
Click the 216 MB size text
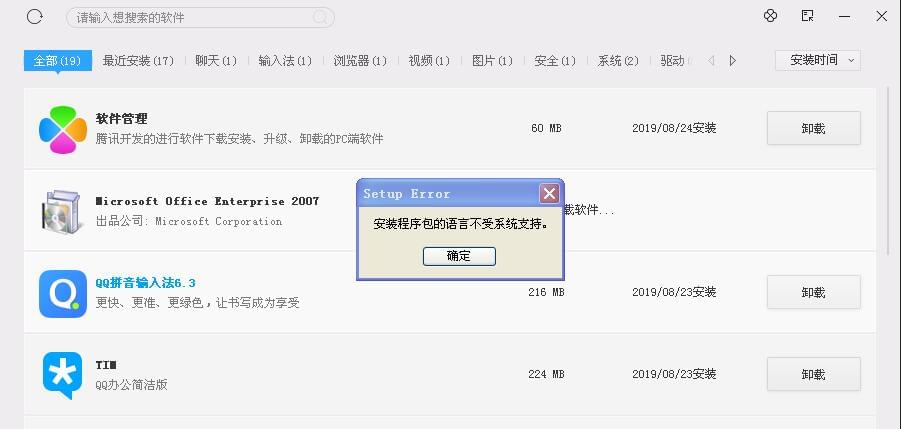546,292
